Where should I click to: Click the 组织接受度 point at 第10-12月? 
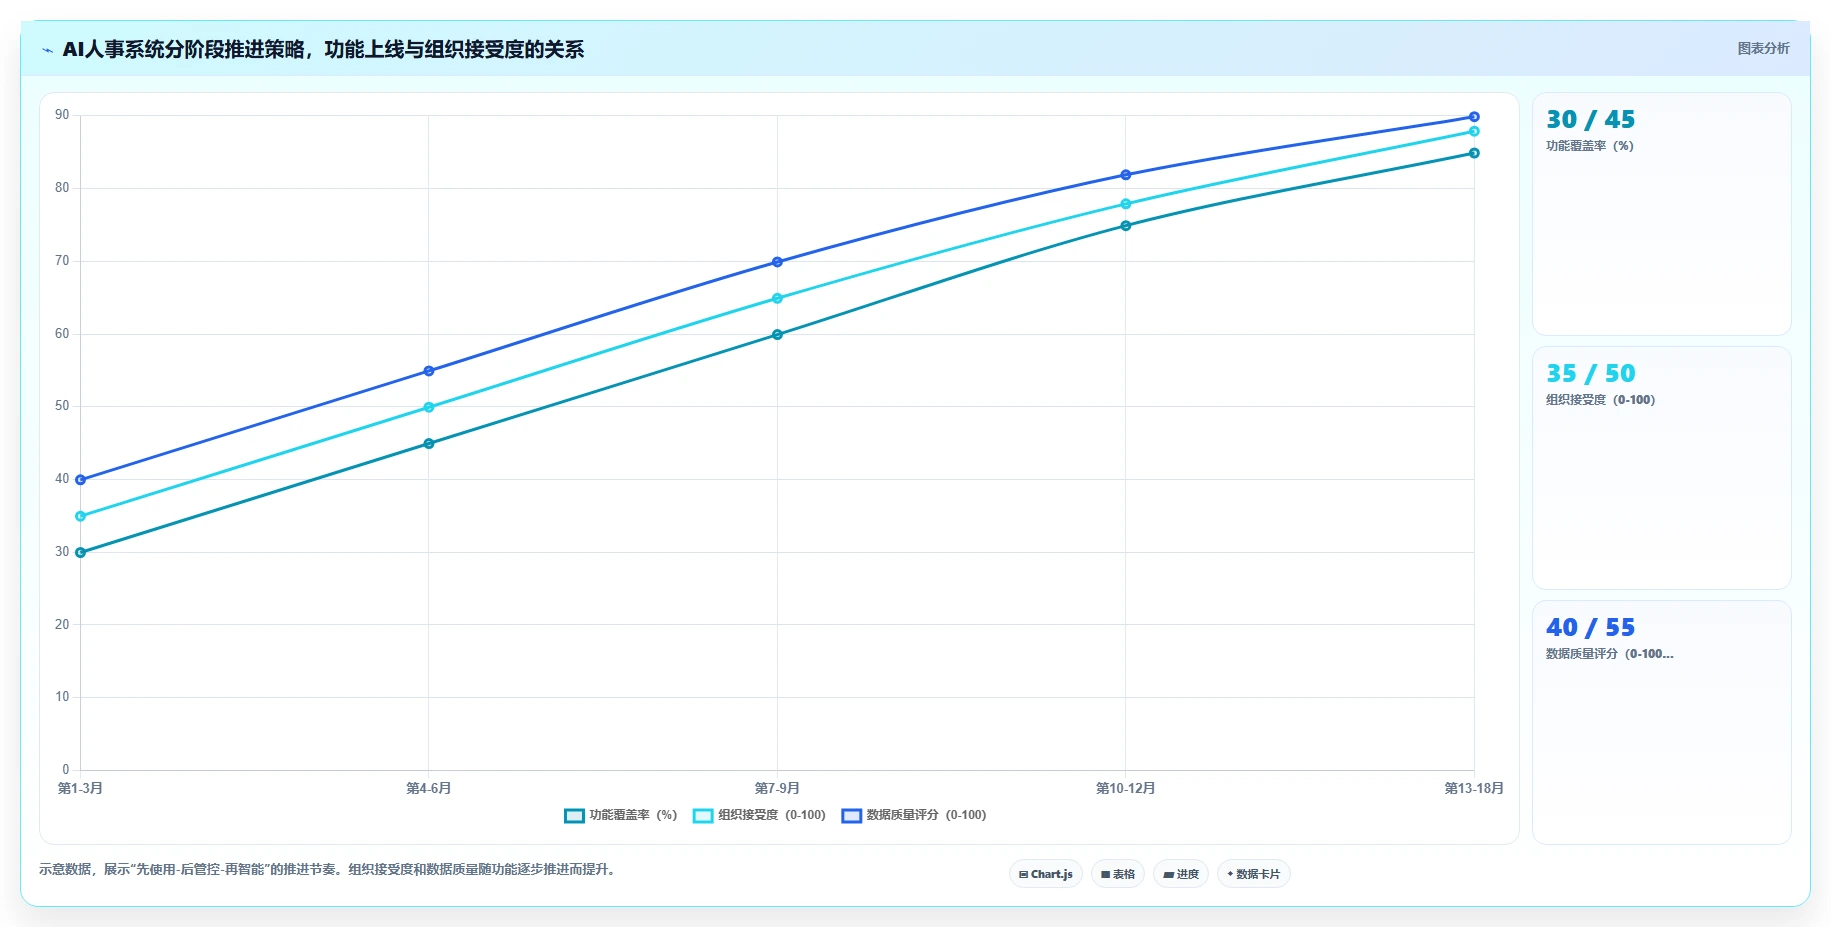coord(1126,204)
